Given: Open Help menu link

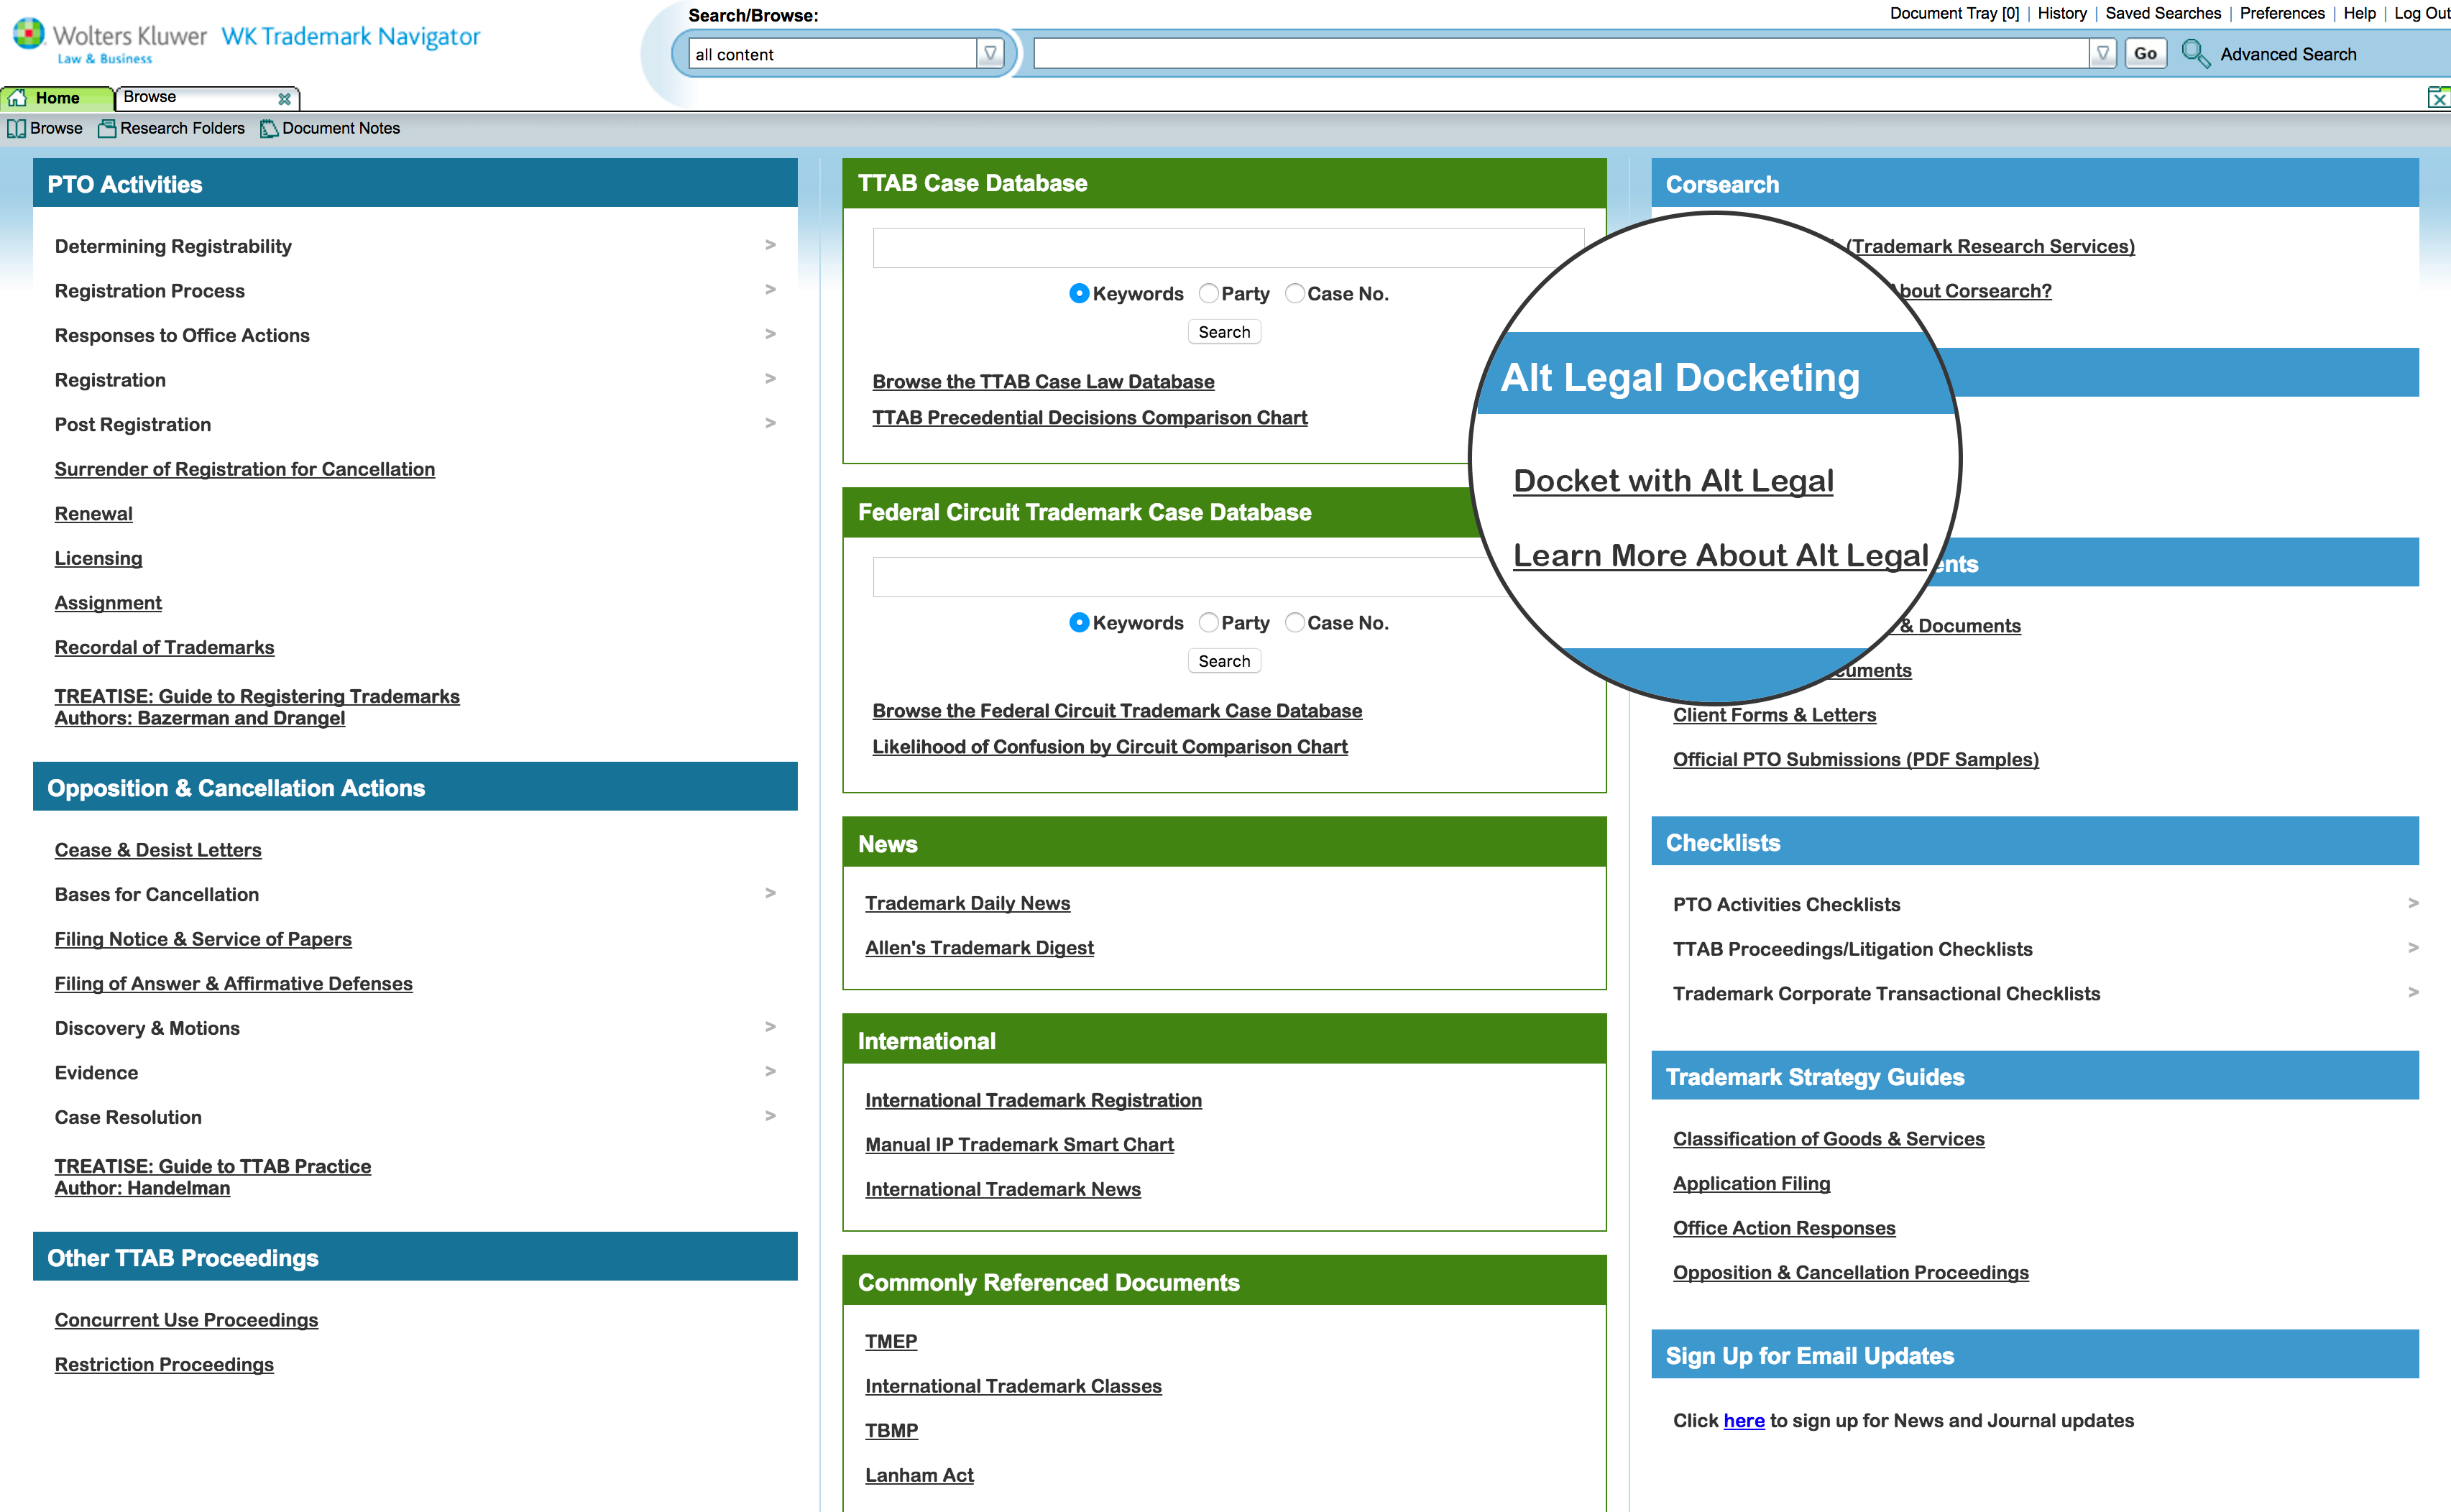Looking at the screenshot, I should (x=2359, y=13).
